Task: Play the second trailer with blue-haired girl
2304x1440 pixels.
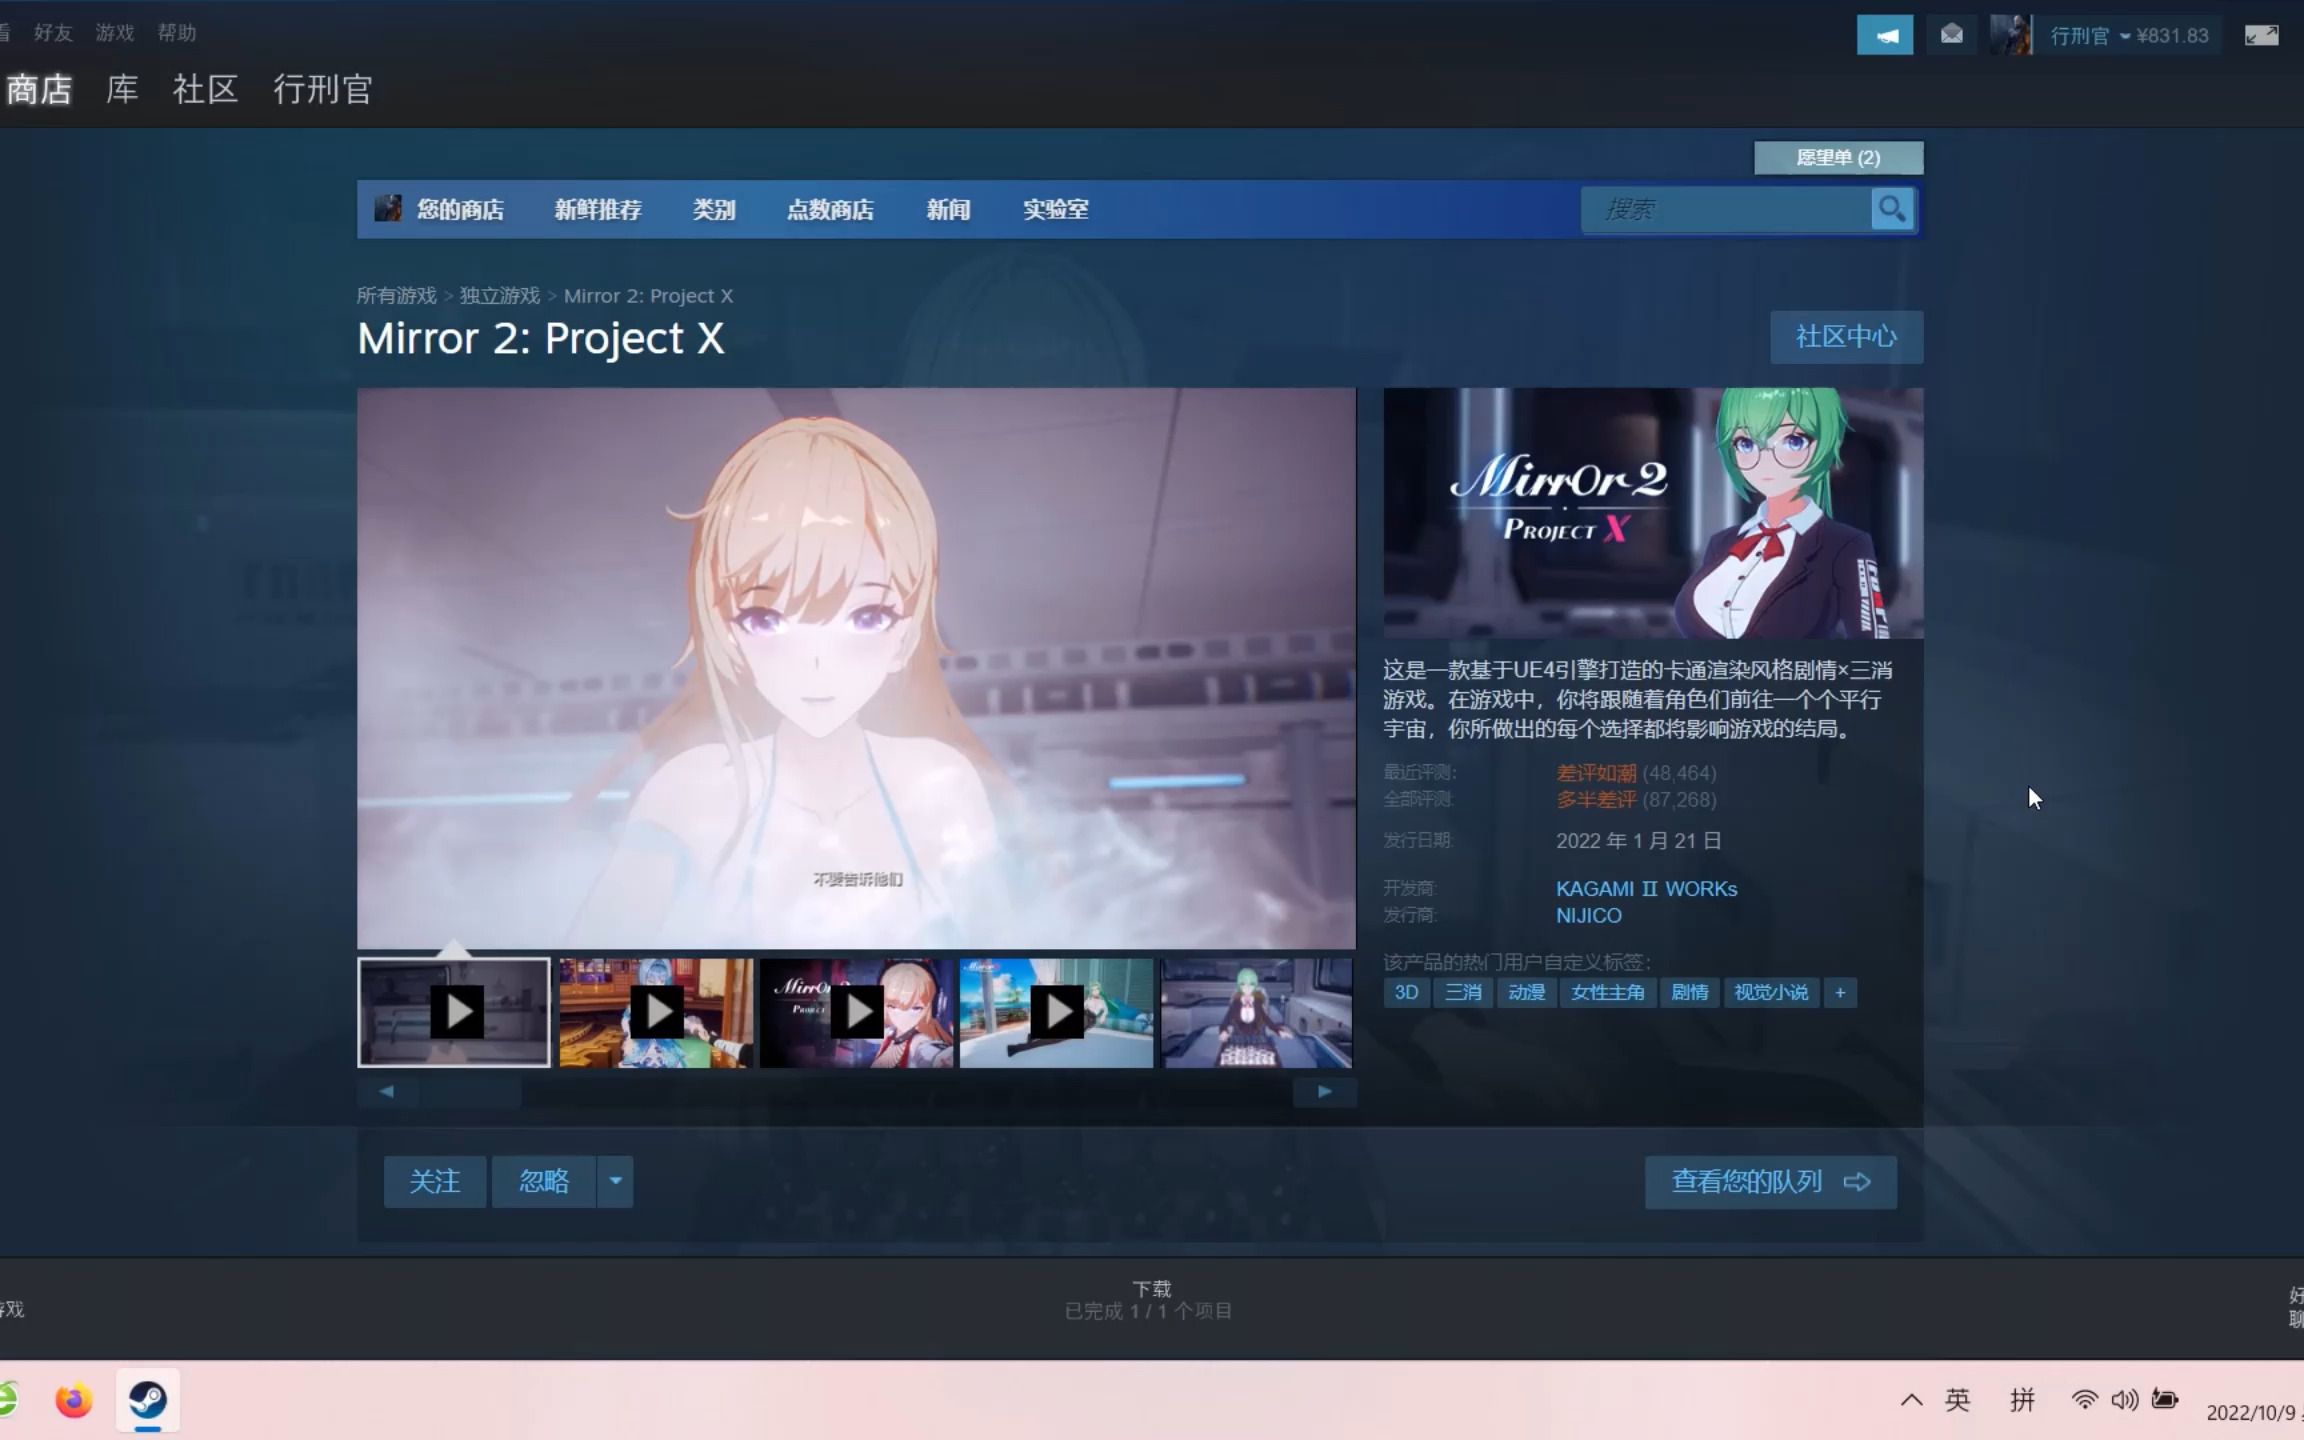Action: [656, 1013]
